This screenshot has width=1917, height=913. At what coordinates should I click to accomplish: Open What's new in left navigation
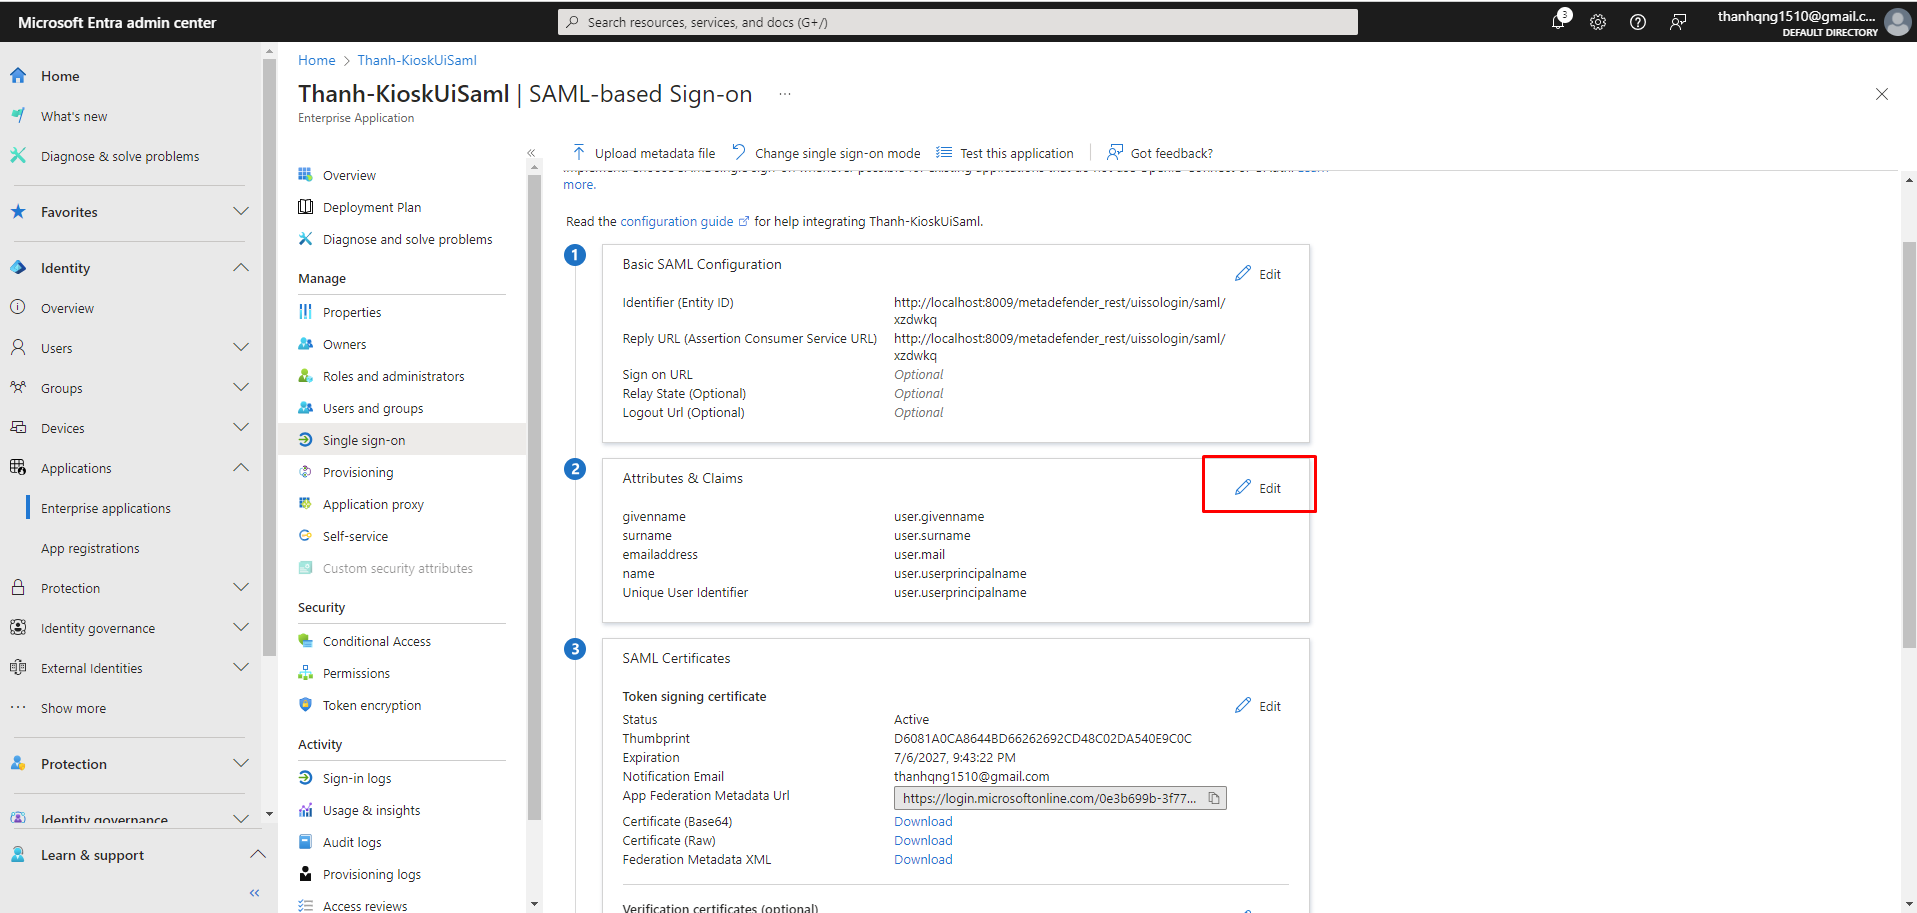click(x=74, y=116)
